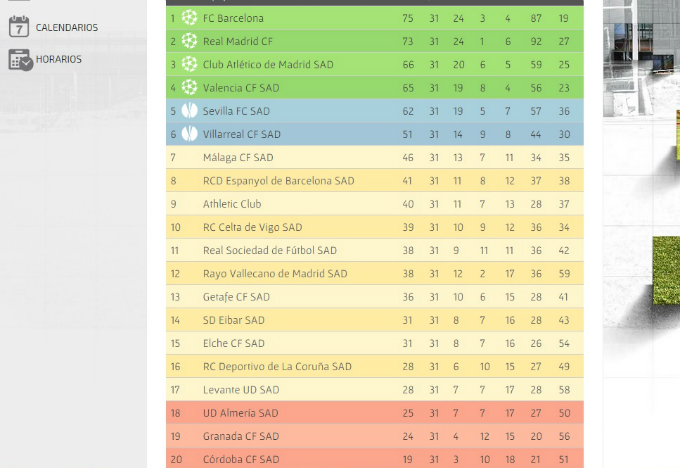
Task: Select RC Deportivo de La Coruña SAD
Action: [277, 367]
